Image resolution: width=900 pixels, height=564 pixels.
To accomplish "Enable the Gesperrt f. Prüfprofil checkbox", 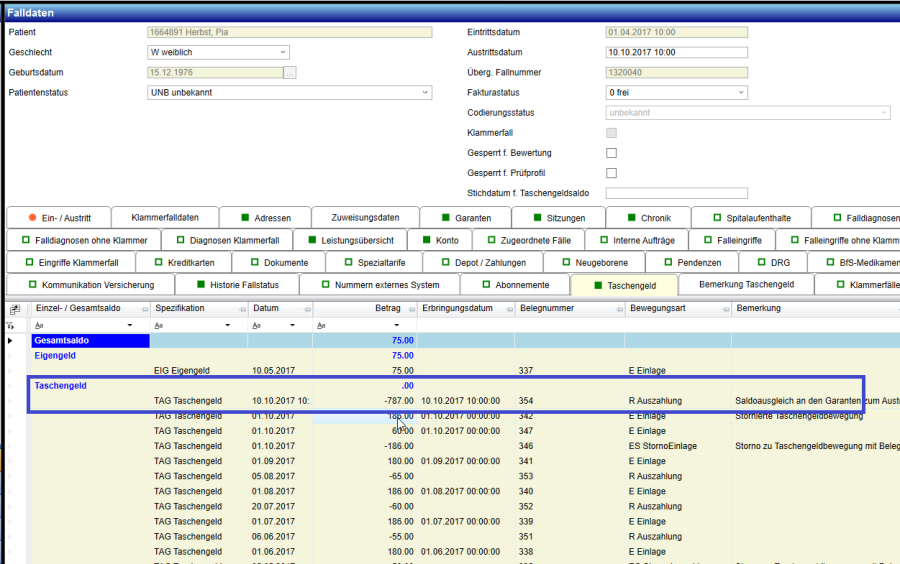I will 612,173.
